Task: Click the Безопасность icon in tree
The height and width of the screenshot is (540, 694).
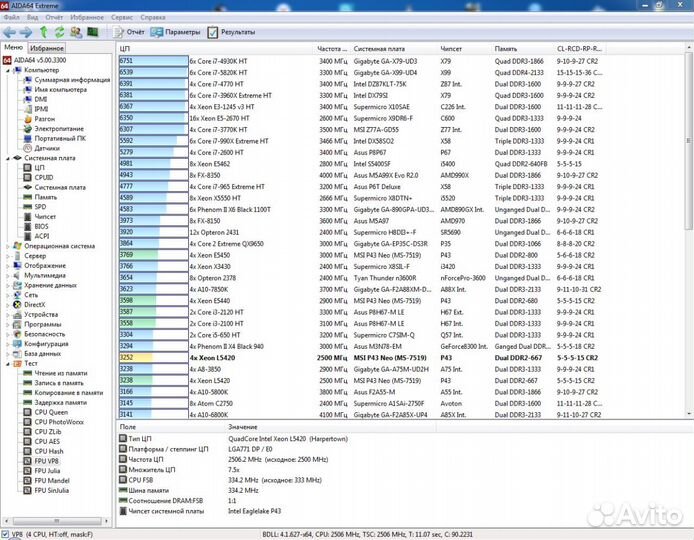Action: [17, 334]
